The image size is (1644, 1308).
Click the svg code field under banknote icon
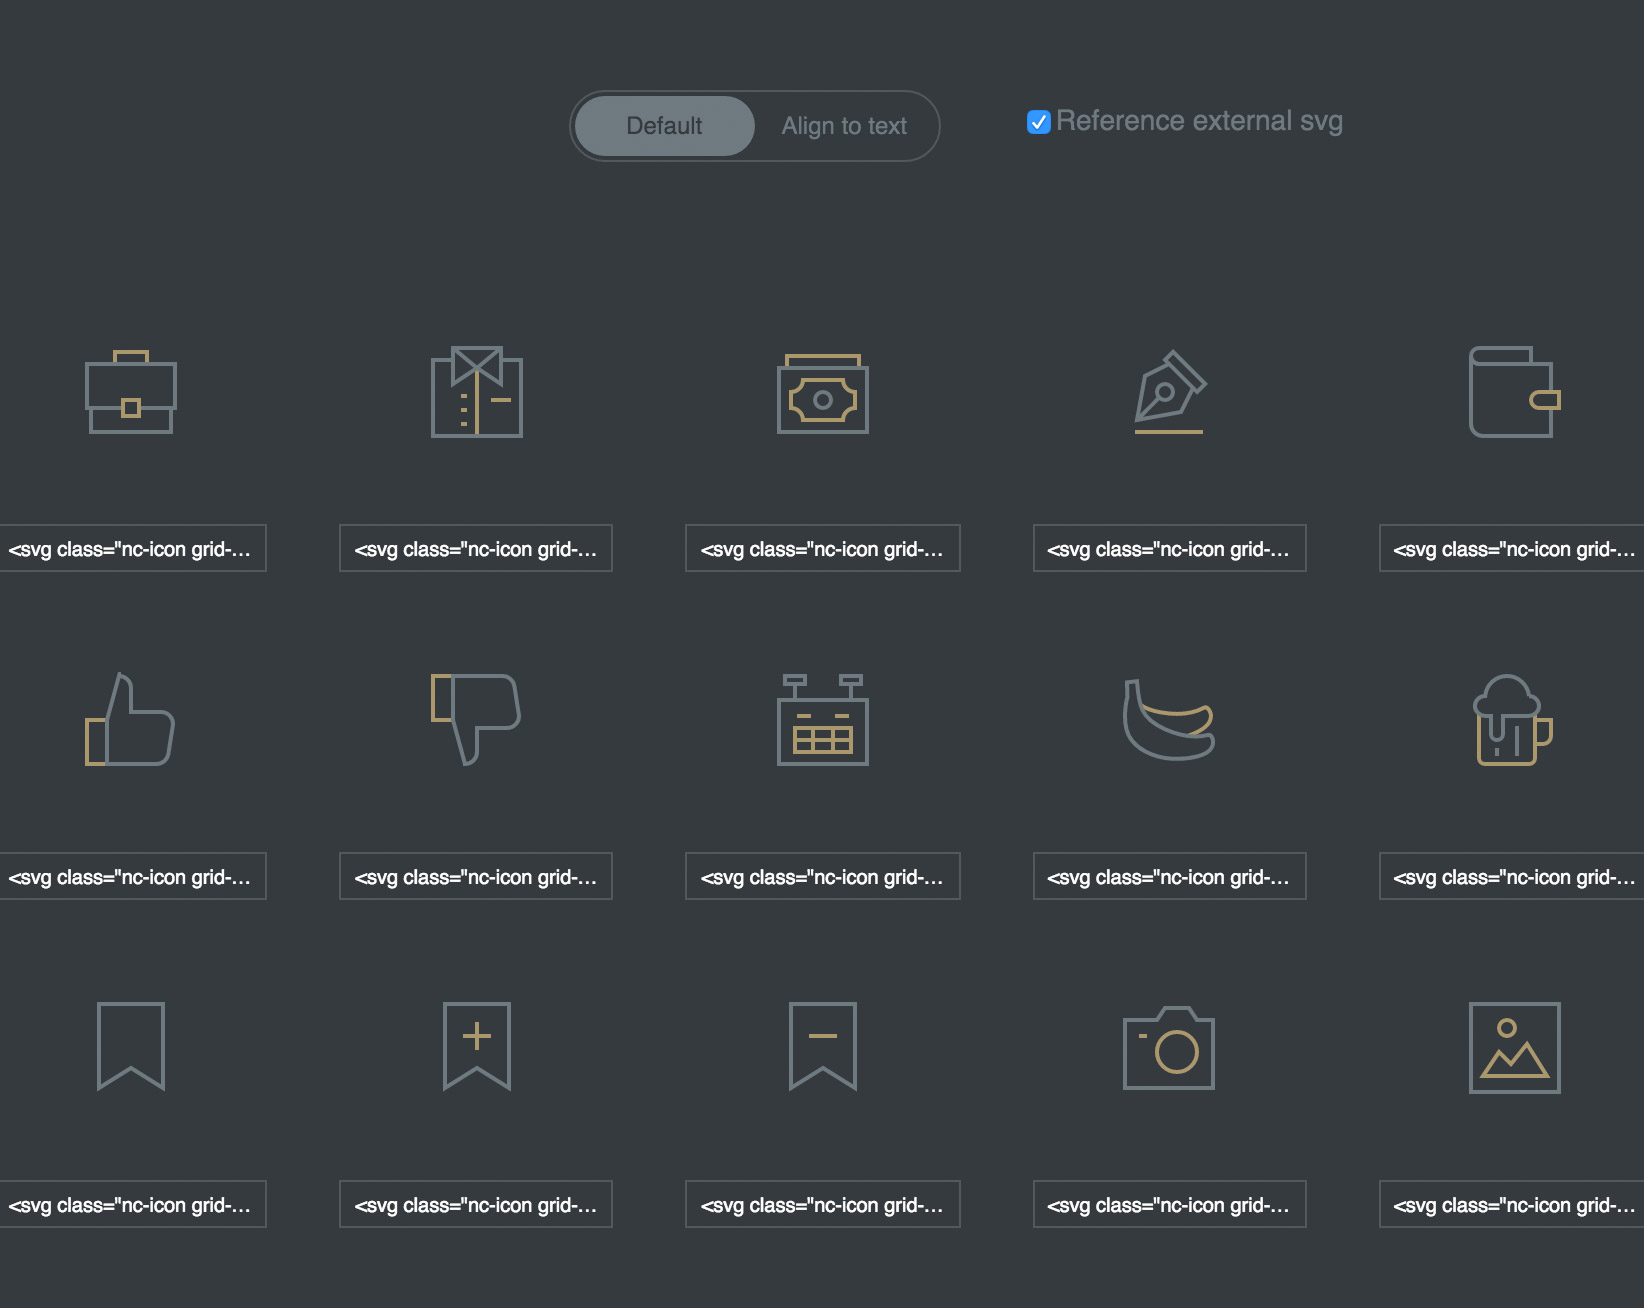point(823,549)
